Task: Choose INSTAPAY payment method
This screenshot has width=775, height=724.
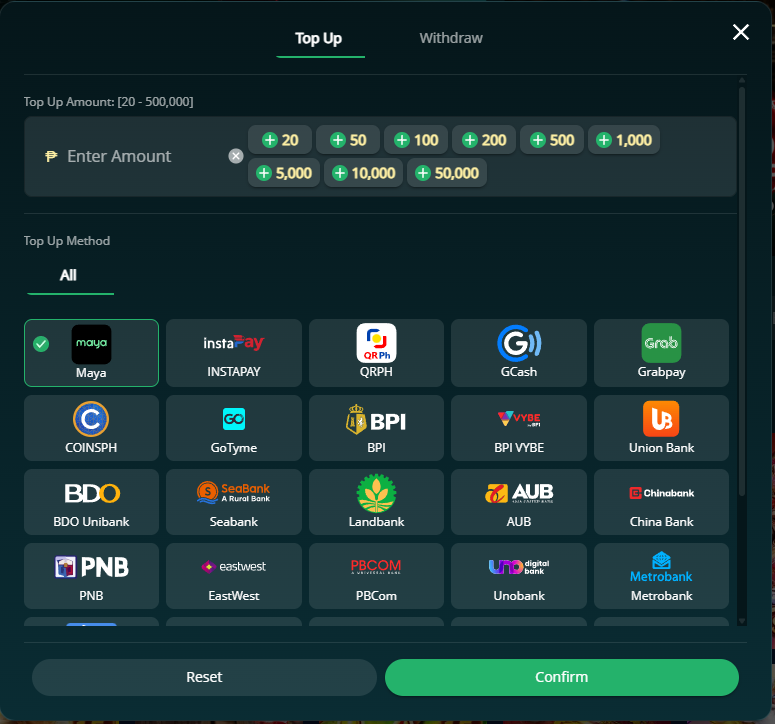Action: pyautogui.click(x=234, y=353)
